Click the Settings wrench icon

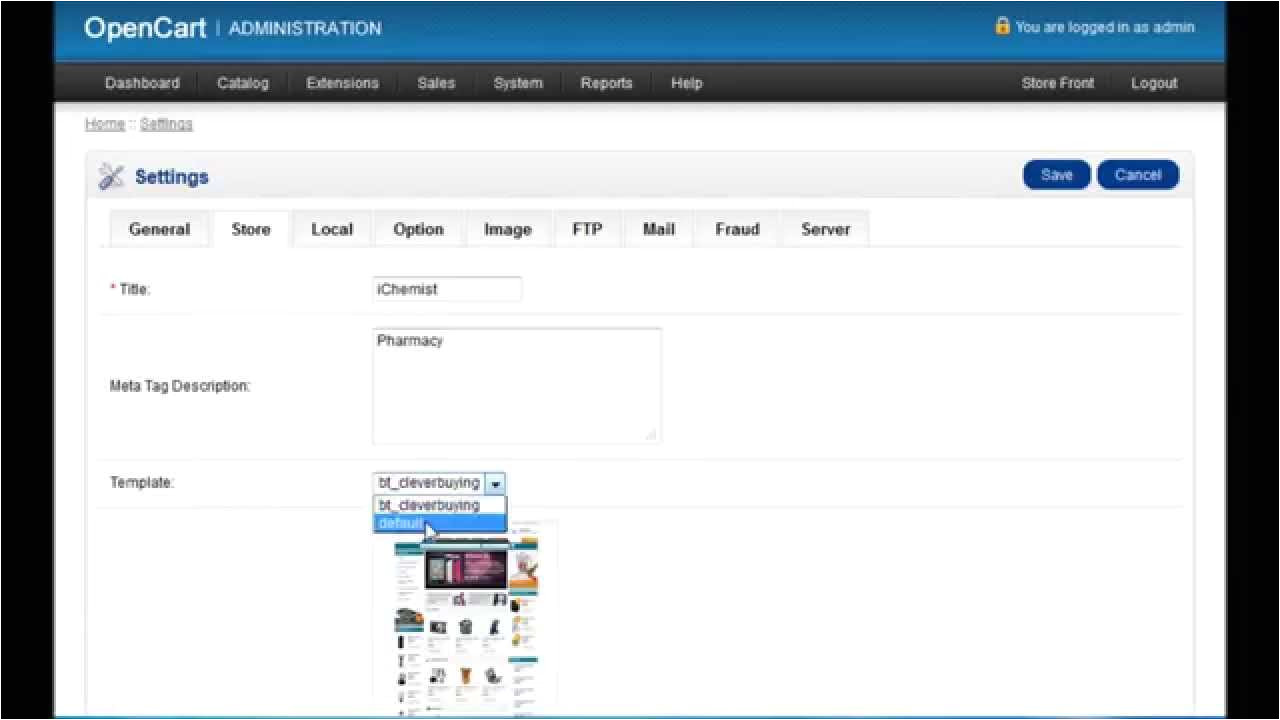coord(111,177)
